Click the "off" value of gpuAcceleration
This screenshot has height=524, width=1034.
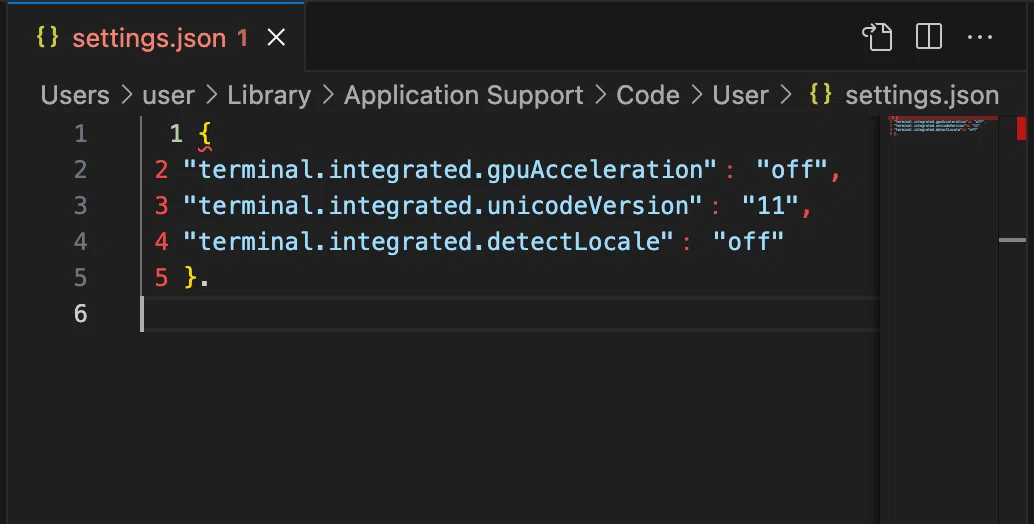[x=791, y=170]
